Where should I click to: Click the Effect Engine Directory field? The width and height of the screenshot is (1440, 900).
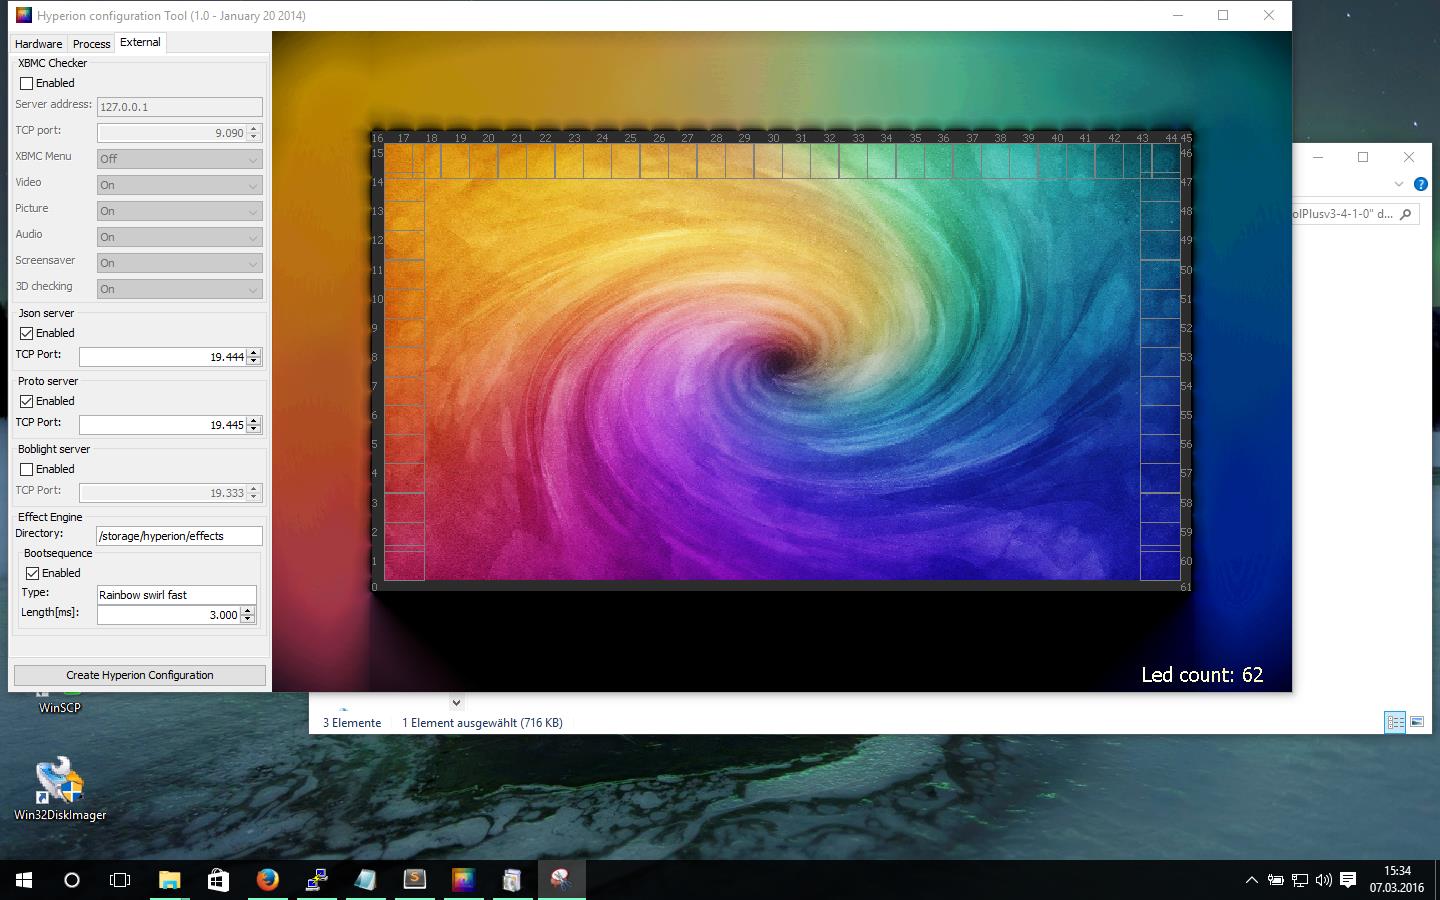point(179,536)
